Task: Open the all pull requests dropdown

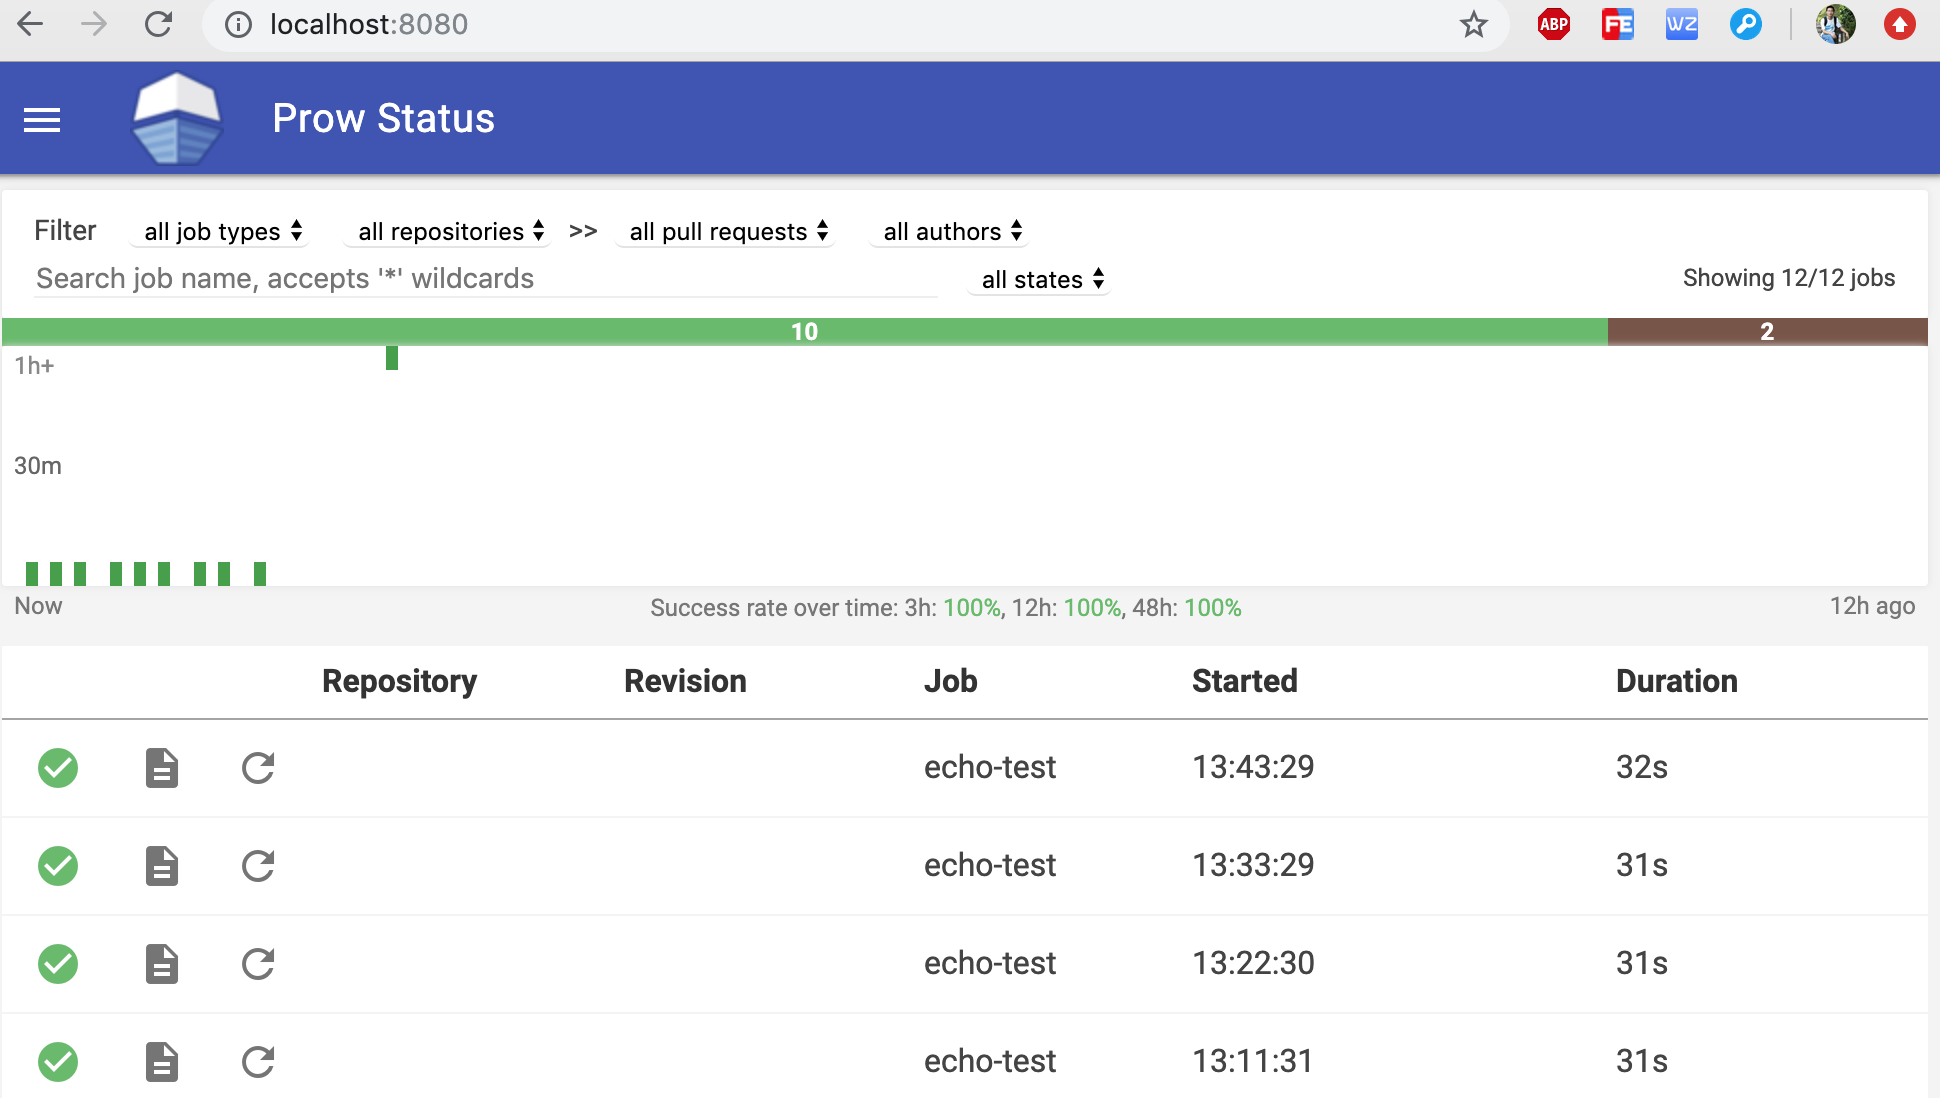Action: point(727,232)
